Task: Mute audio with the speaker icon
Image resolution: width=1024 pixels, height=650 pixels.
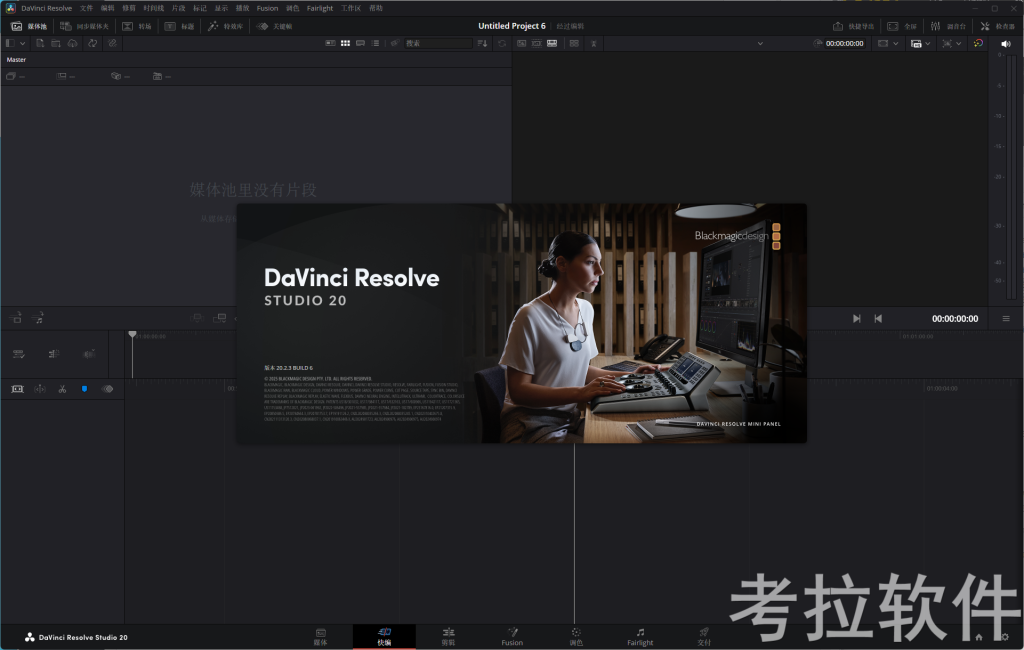Action: click(x=1006, y=43)
